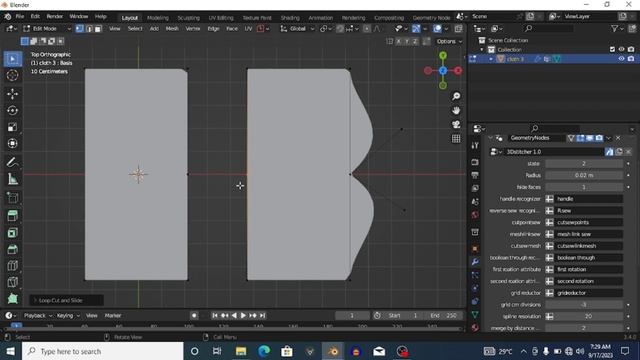The height and width of the screenshot is (360, 640).
Task: Switch to the Modeling workspace tab
Action: (x=158, y=18)
